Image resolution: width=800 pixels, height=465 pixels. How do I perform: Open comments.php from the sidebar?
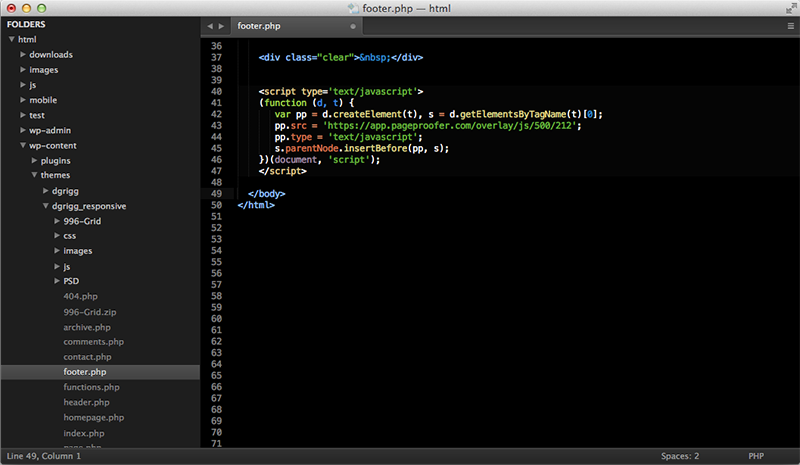pos(93,341)
